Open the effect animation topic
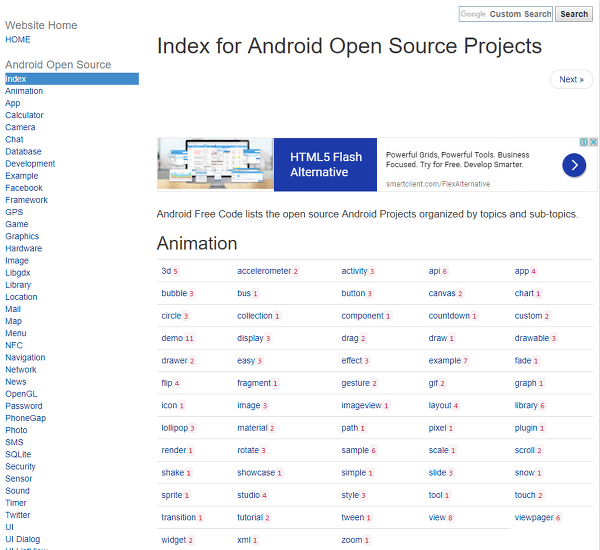 pyautogui.click(x=352, y=361)
